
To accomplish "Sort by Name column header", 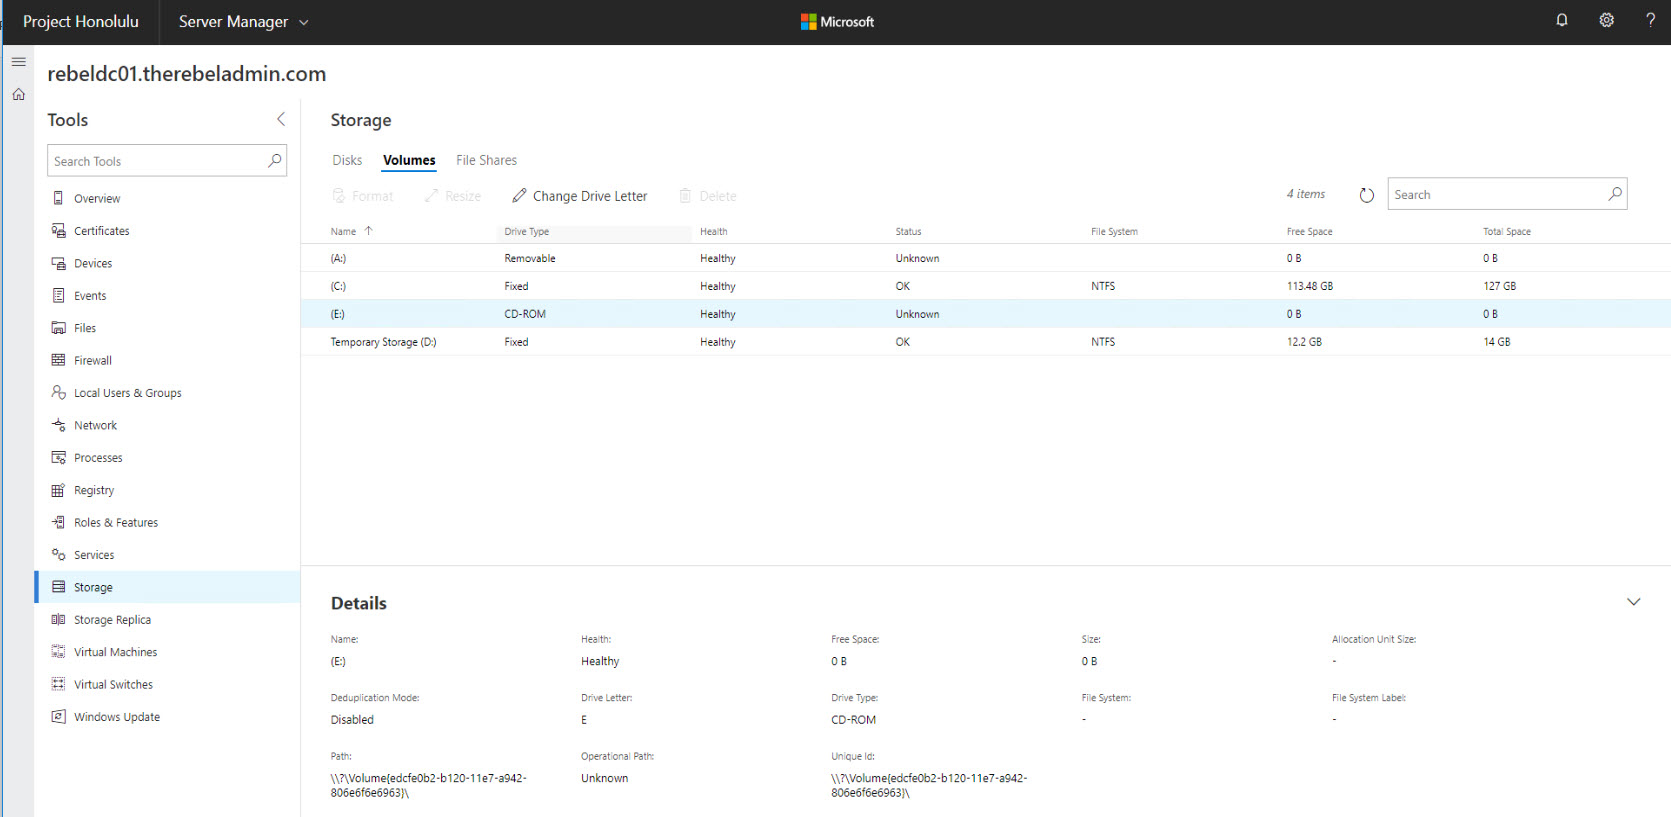I will click(x=352, y=231).
